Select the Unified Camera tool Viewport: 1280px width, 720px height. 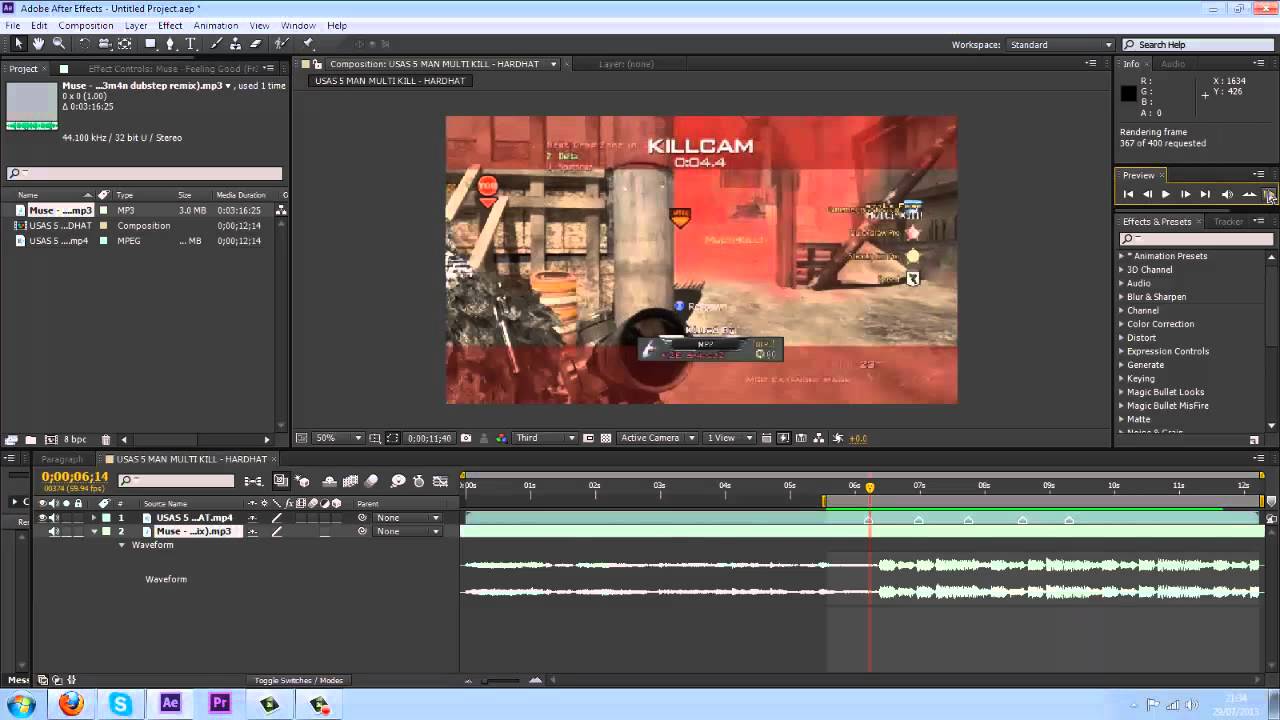104,44
